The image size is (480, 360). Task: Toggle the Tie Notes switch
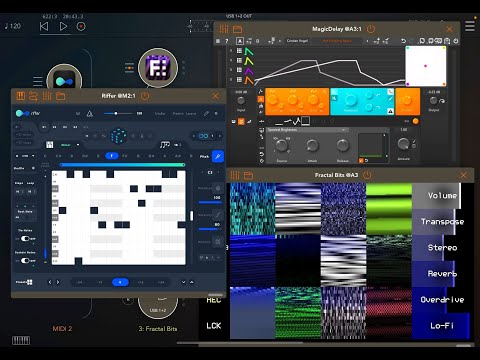click(x=26, y=239)
